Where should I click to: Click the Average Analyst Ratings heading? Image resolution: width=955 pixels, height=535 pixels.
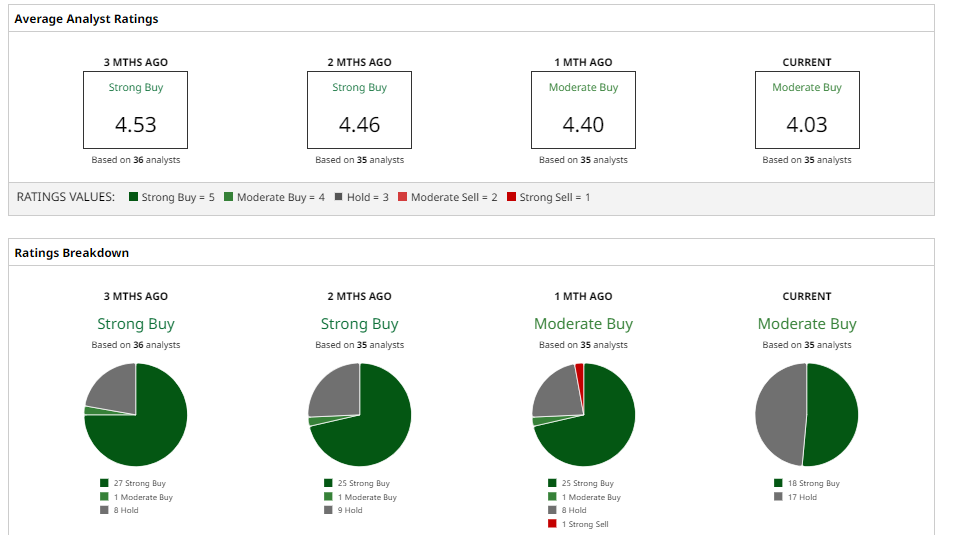click(86, 19)
